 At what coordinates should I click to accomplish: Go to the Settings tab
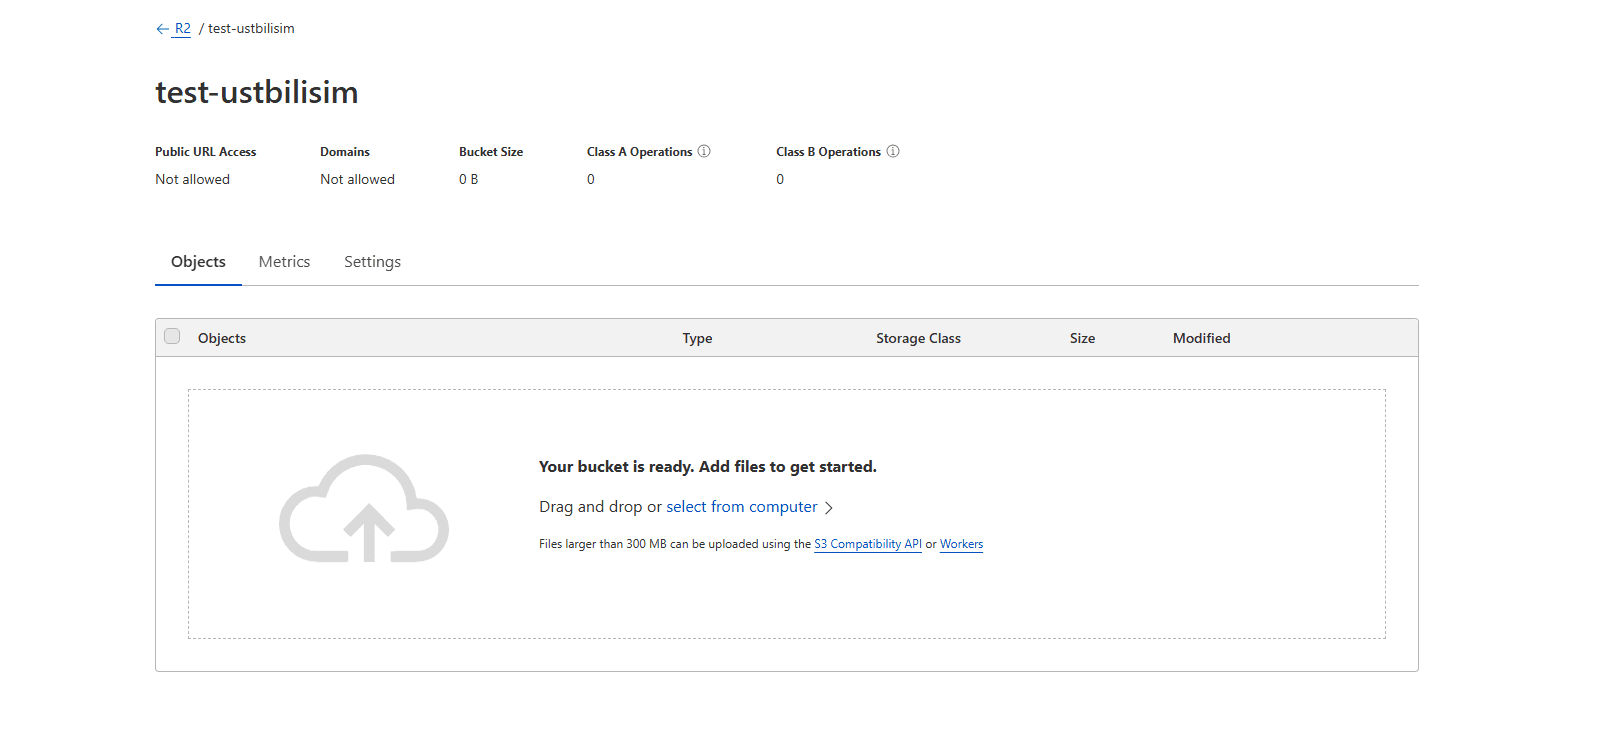point(372,262)
